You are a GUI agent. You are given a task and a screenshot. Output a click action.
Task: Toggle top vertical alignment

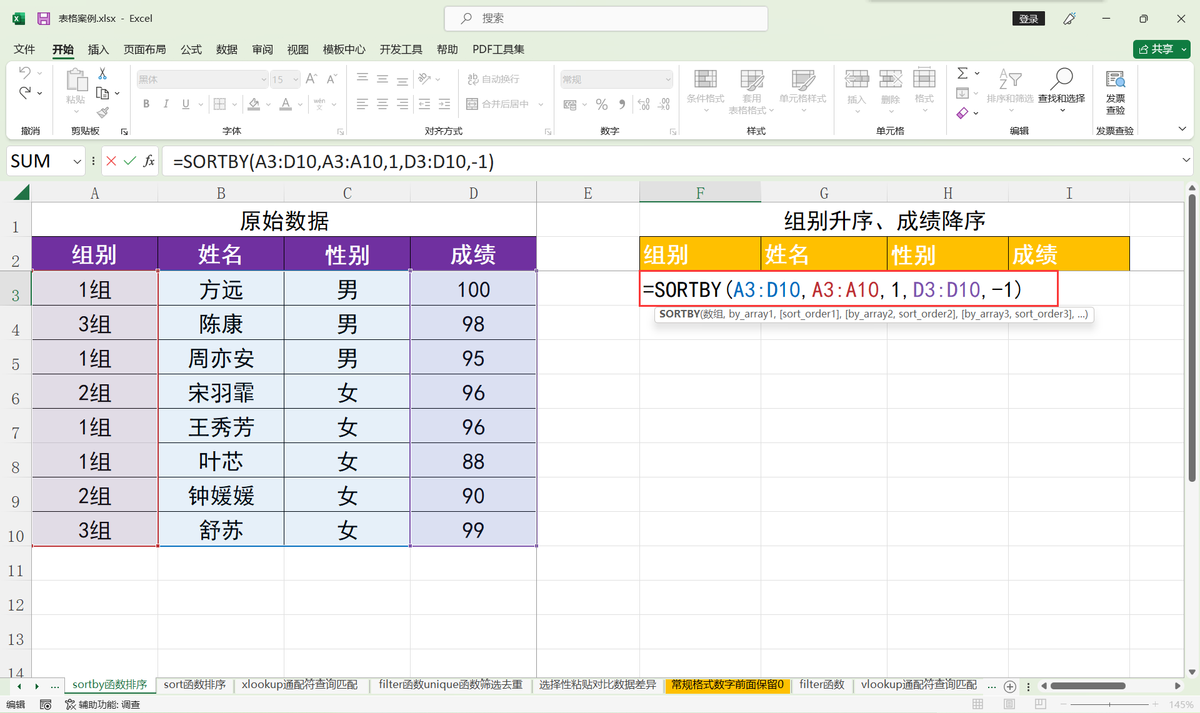363,79
